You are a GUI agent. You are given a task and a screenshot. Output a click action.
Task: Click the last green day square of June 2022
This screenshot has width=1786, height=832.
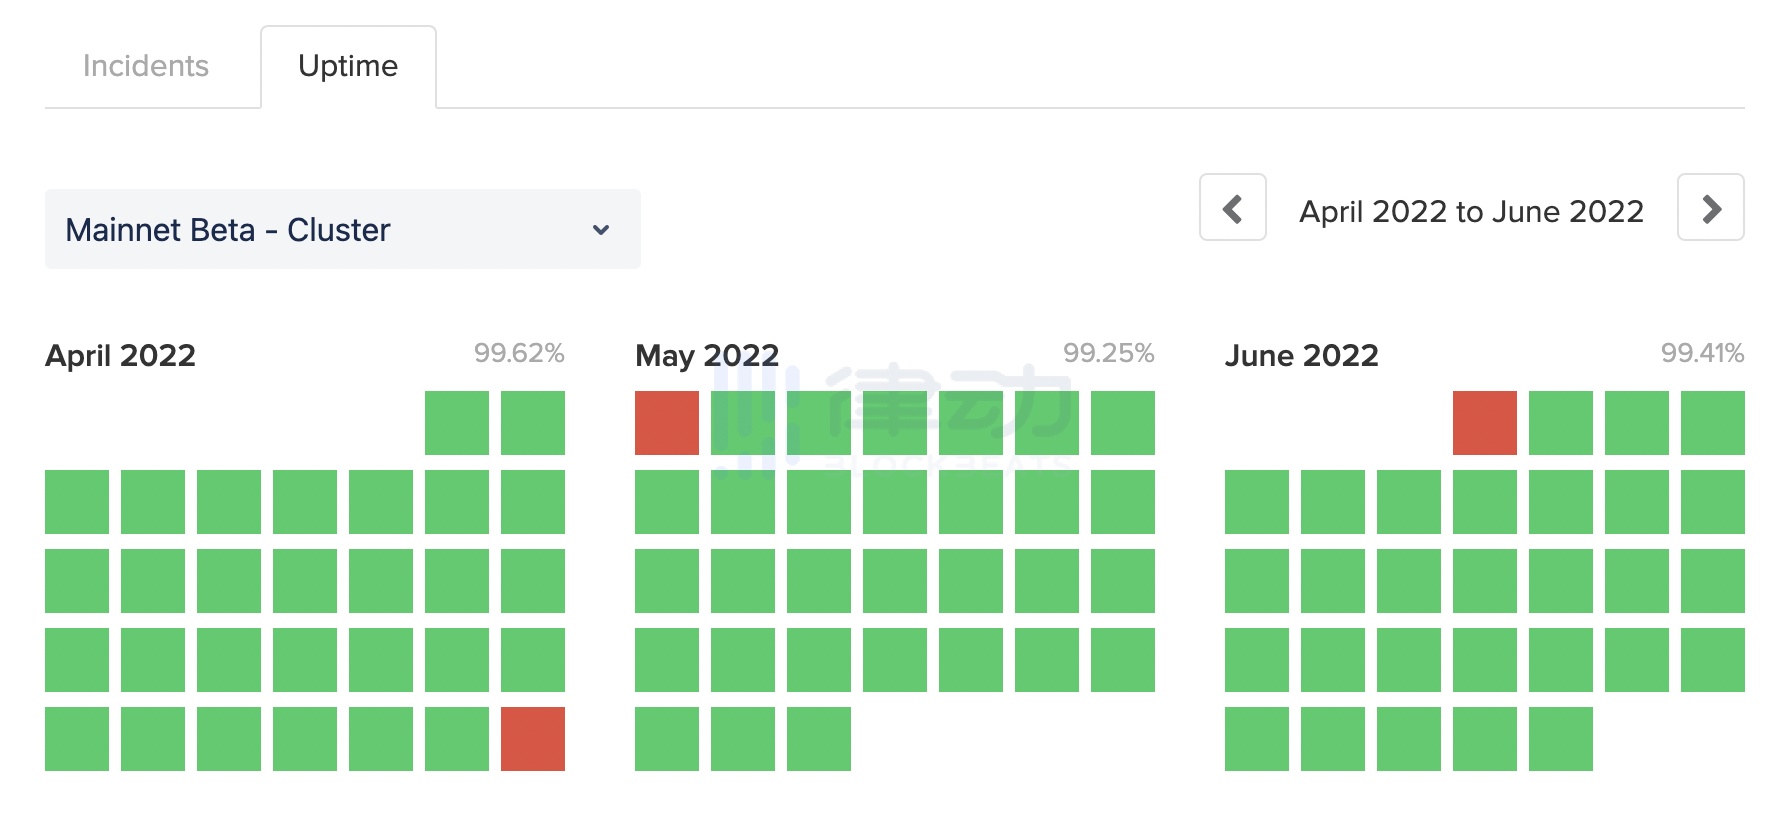[1561, 739]
